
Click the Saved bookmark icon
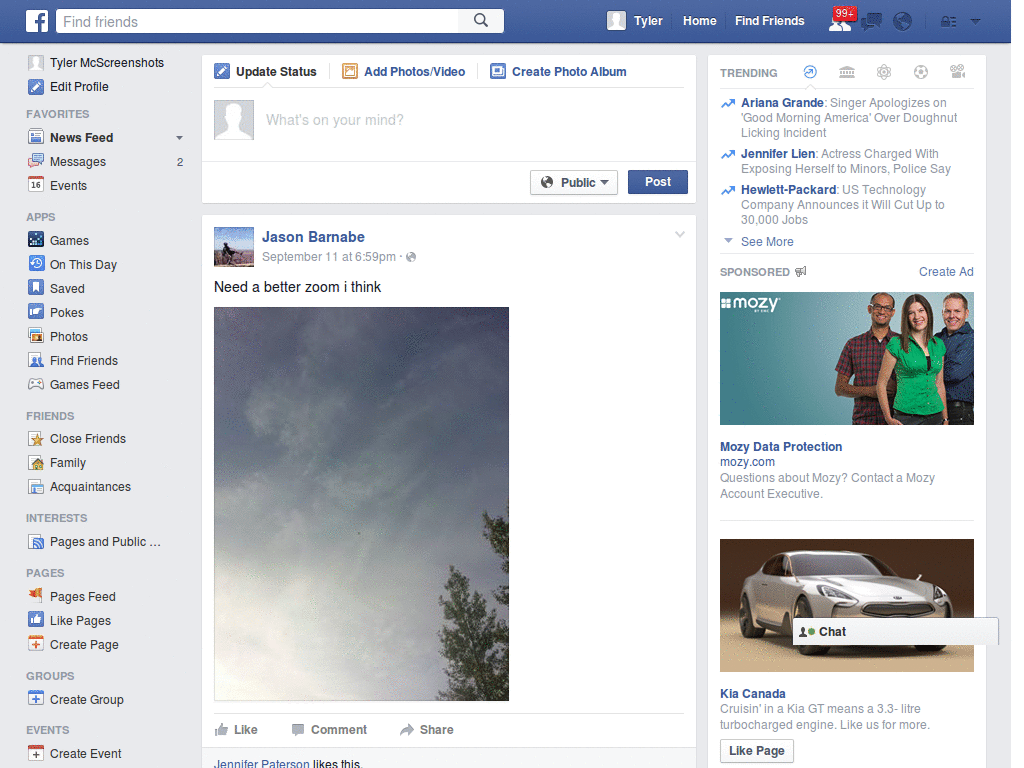36,288
